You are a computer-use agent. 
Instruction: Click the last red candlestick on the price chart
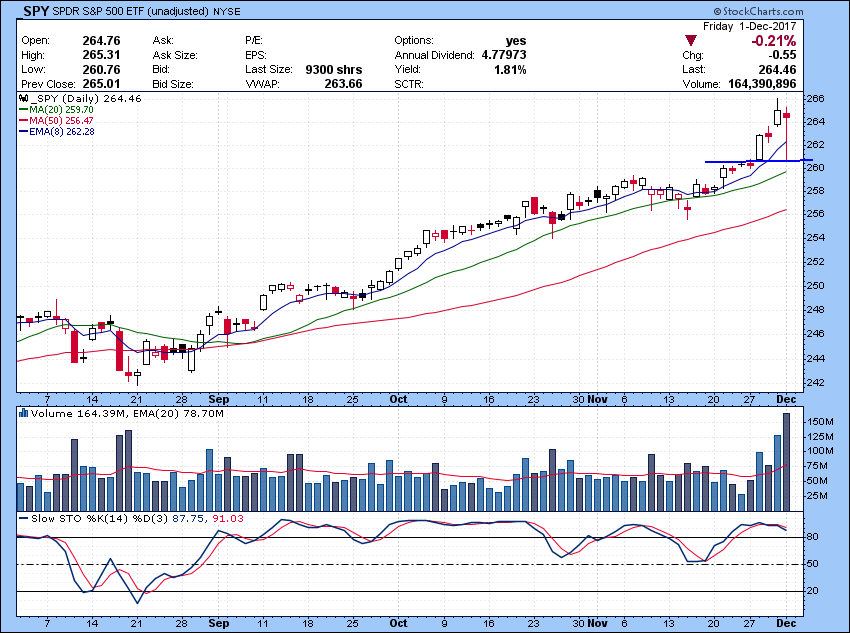click(x=787, y=133)
